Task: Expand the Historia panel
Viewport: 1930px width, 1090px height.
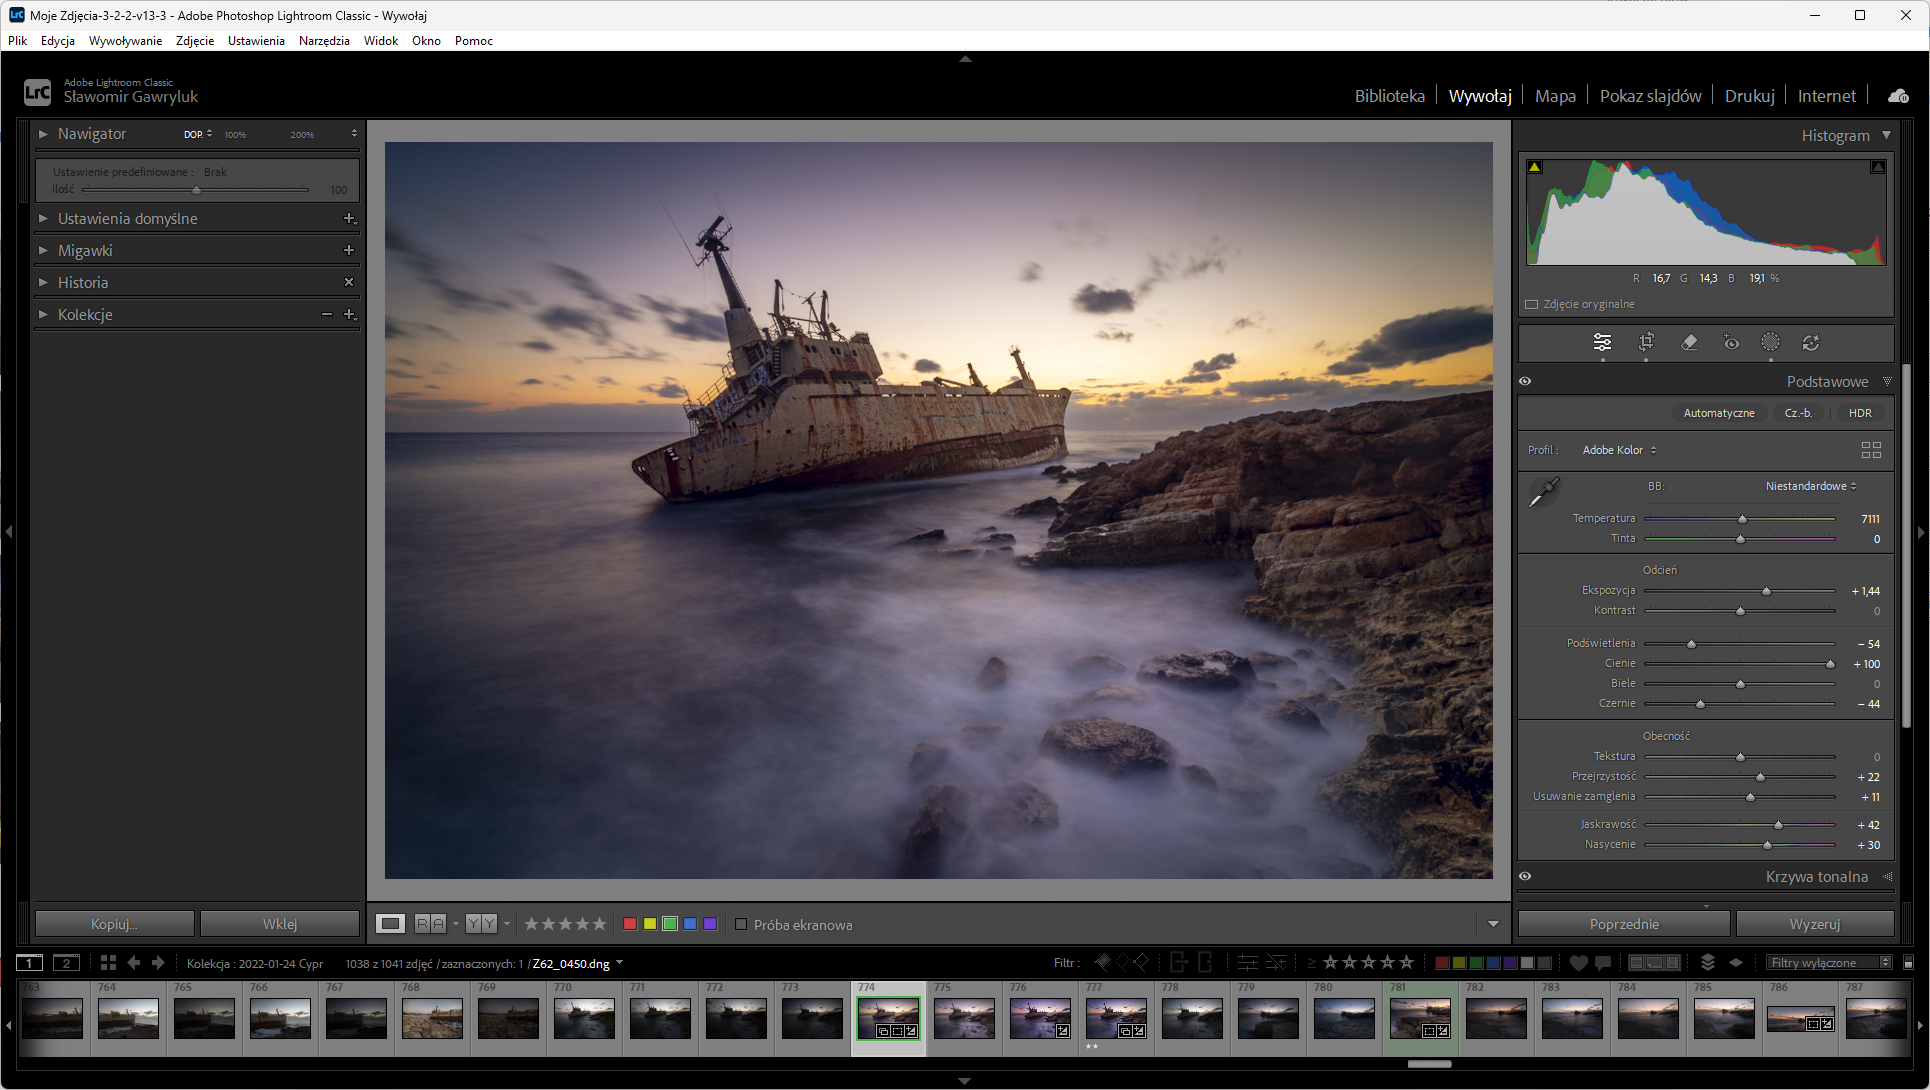Action: (x=43, y=282)
